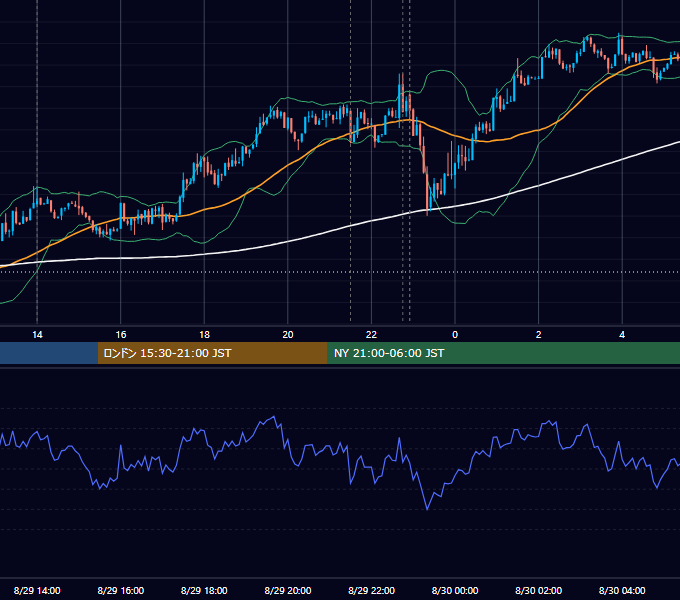Click the 0 hour axis label
This screenshot has width=680, height=600.
pyautogui.click(x=455, y=335)
